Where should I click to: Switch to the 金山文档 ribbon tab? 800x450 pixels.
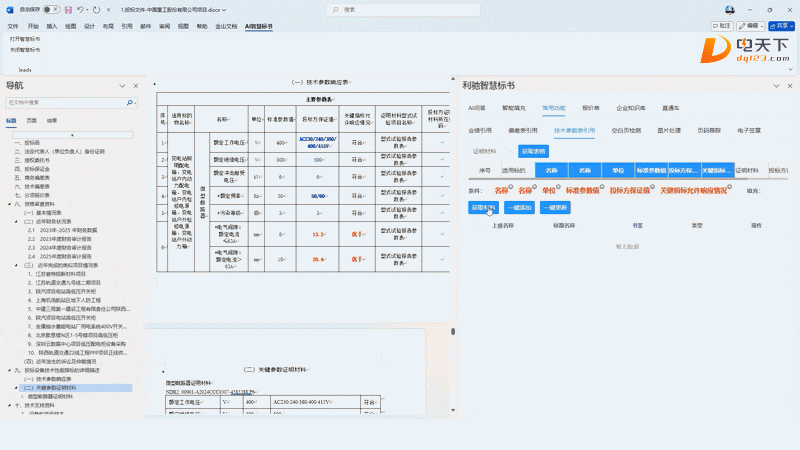[226, 26]
